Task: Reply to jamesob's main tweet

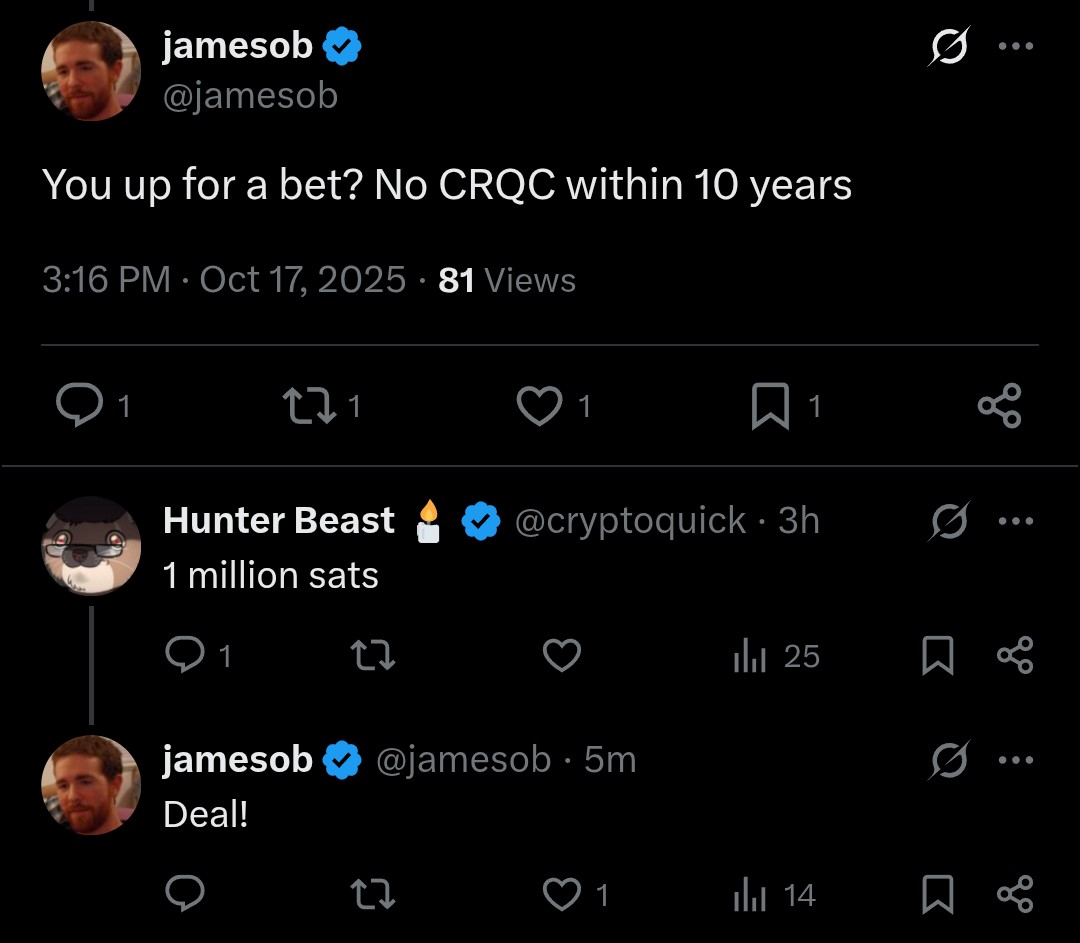Action: pyautogui.click(x=76, y=405)
